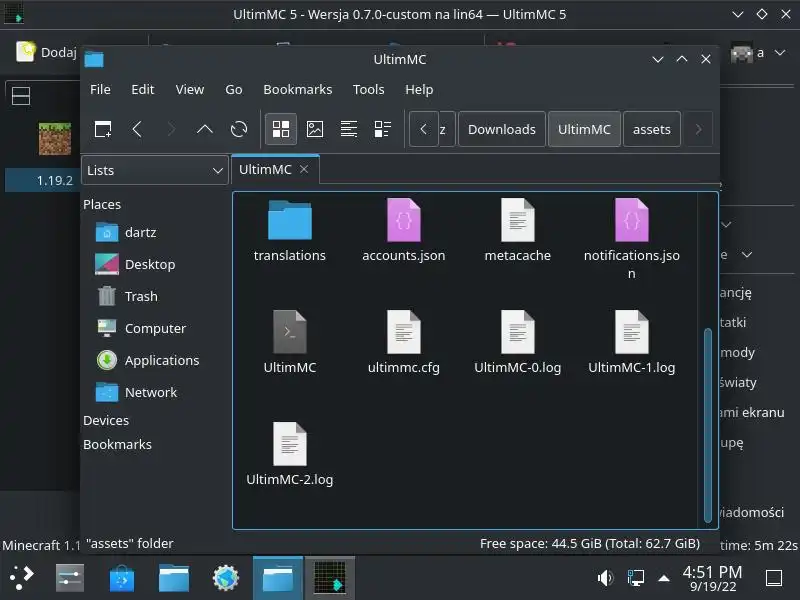
Task: Show hidden system tray icons
Action: pos(664,578)
